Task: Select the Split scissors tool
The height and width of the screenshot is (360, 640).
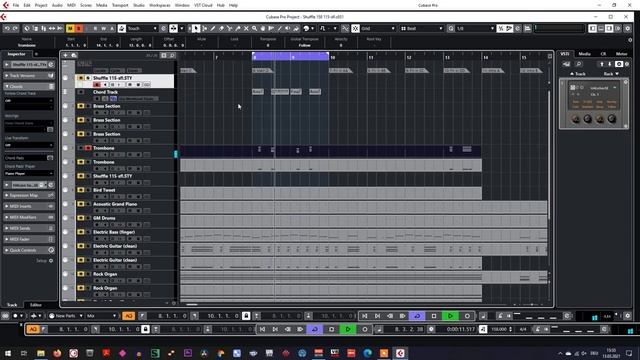Action: pos(229,28)
